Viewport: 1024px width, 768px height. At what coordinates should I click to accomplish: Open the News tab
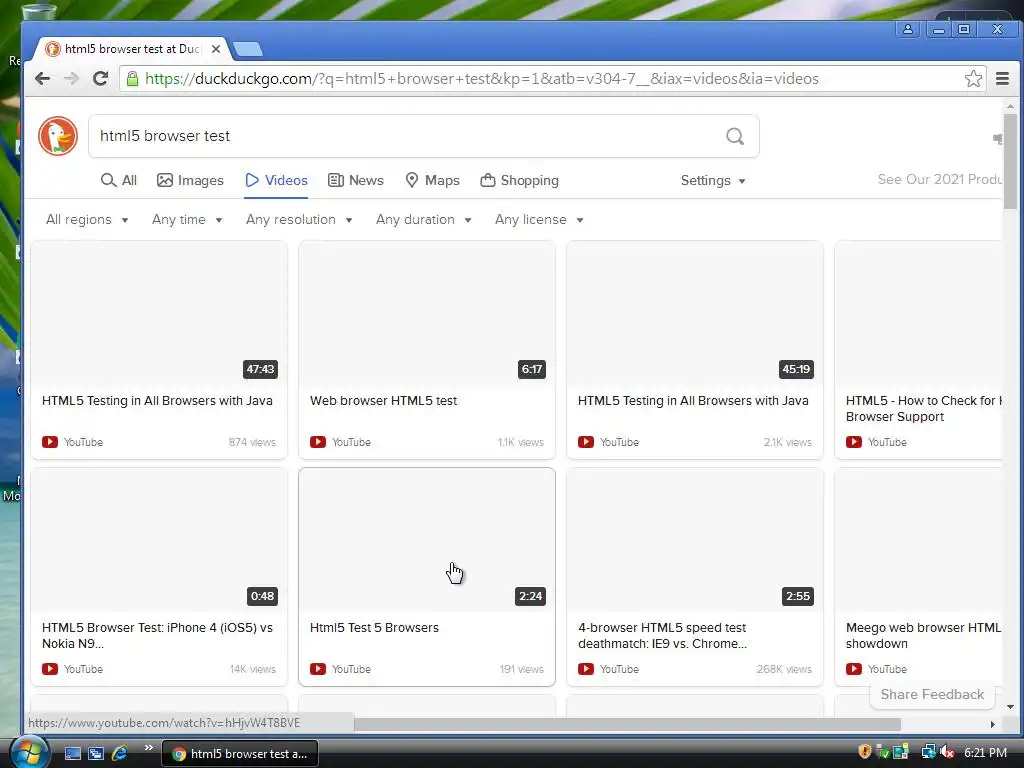356,180
